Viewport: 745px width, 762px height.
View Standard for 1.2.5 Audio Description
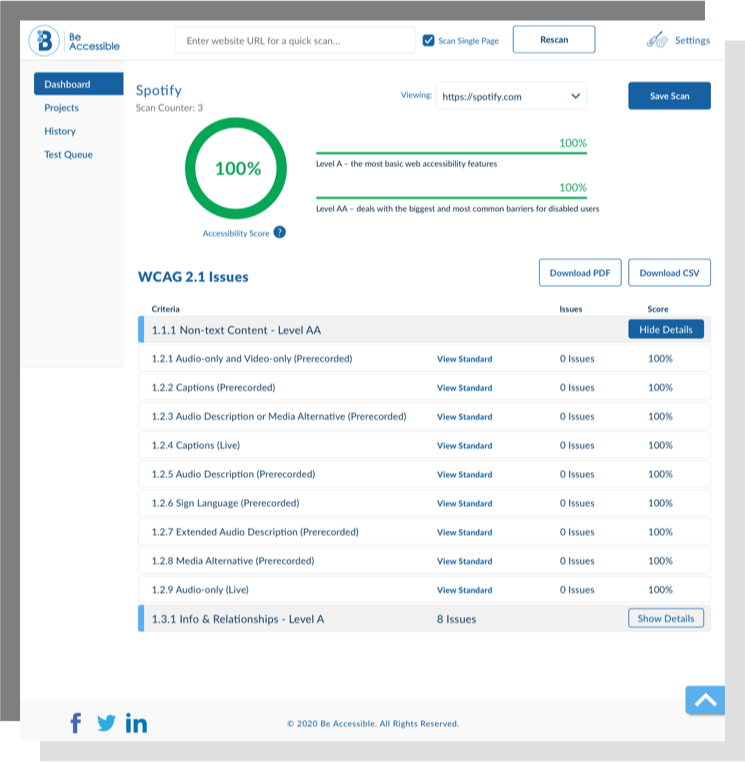[465, 474]
